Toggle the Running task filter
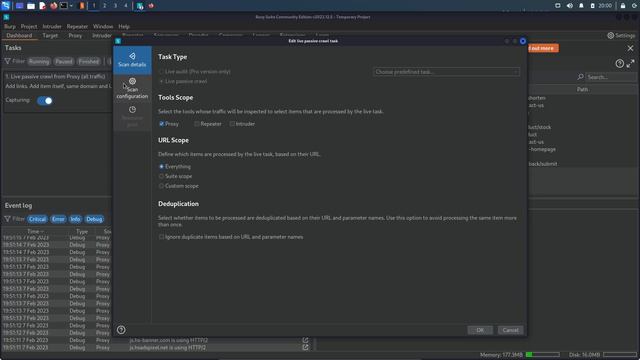Image resolution: width=640 pixels, height=360 pixels. pos(39,61)
